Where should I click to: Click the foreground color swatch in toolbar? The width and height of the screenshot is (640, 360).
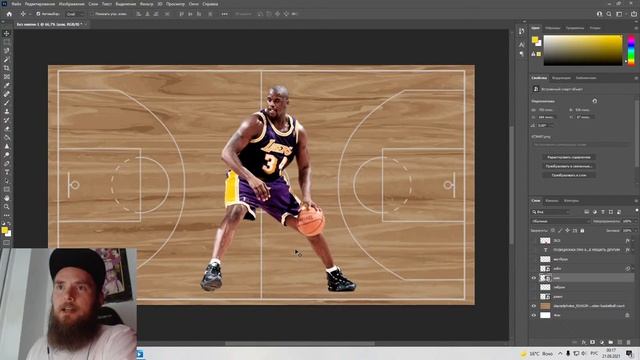[4, 231]
